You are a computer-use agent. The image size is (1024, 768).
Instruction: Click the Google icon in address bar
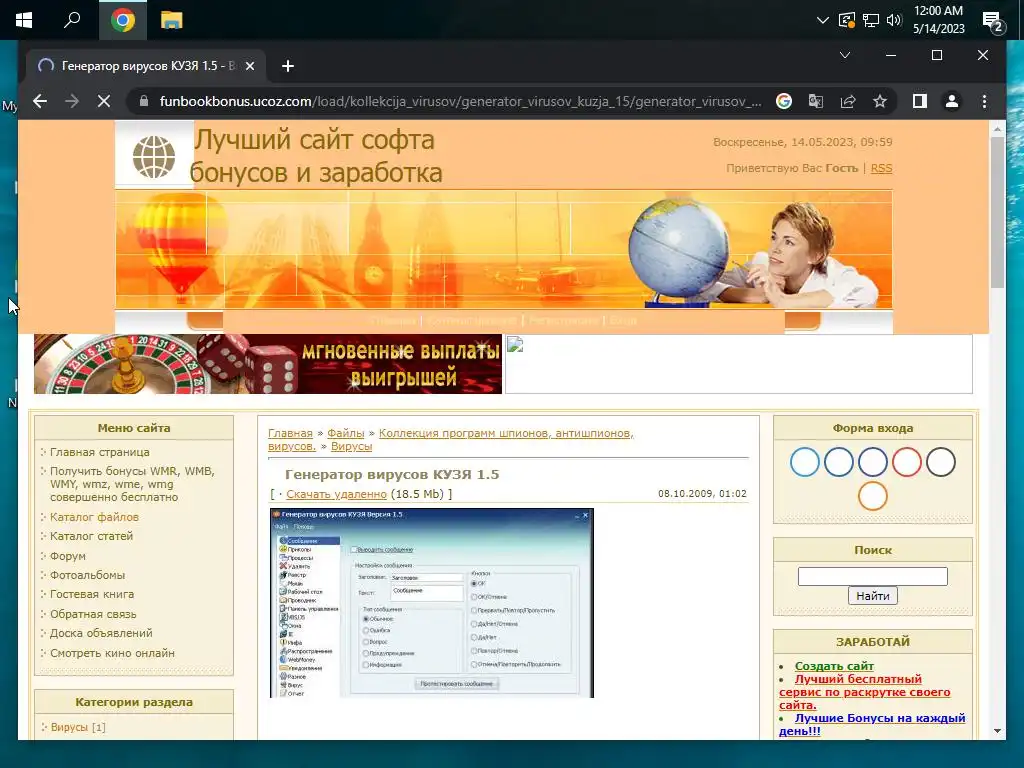point(784,101)
